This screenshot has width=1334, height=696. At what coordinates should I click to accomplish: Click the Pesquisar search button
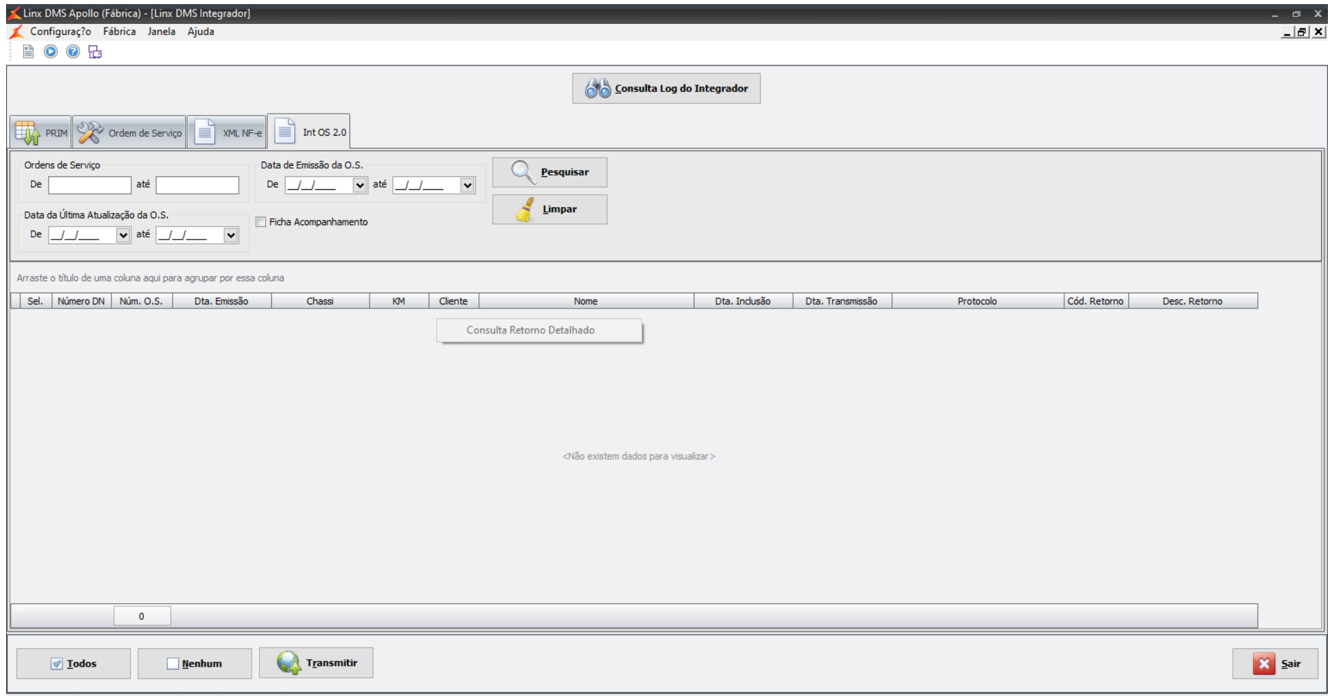[549, 172]
